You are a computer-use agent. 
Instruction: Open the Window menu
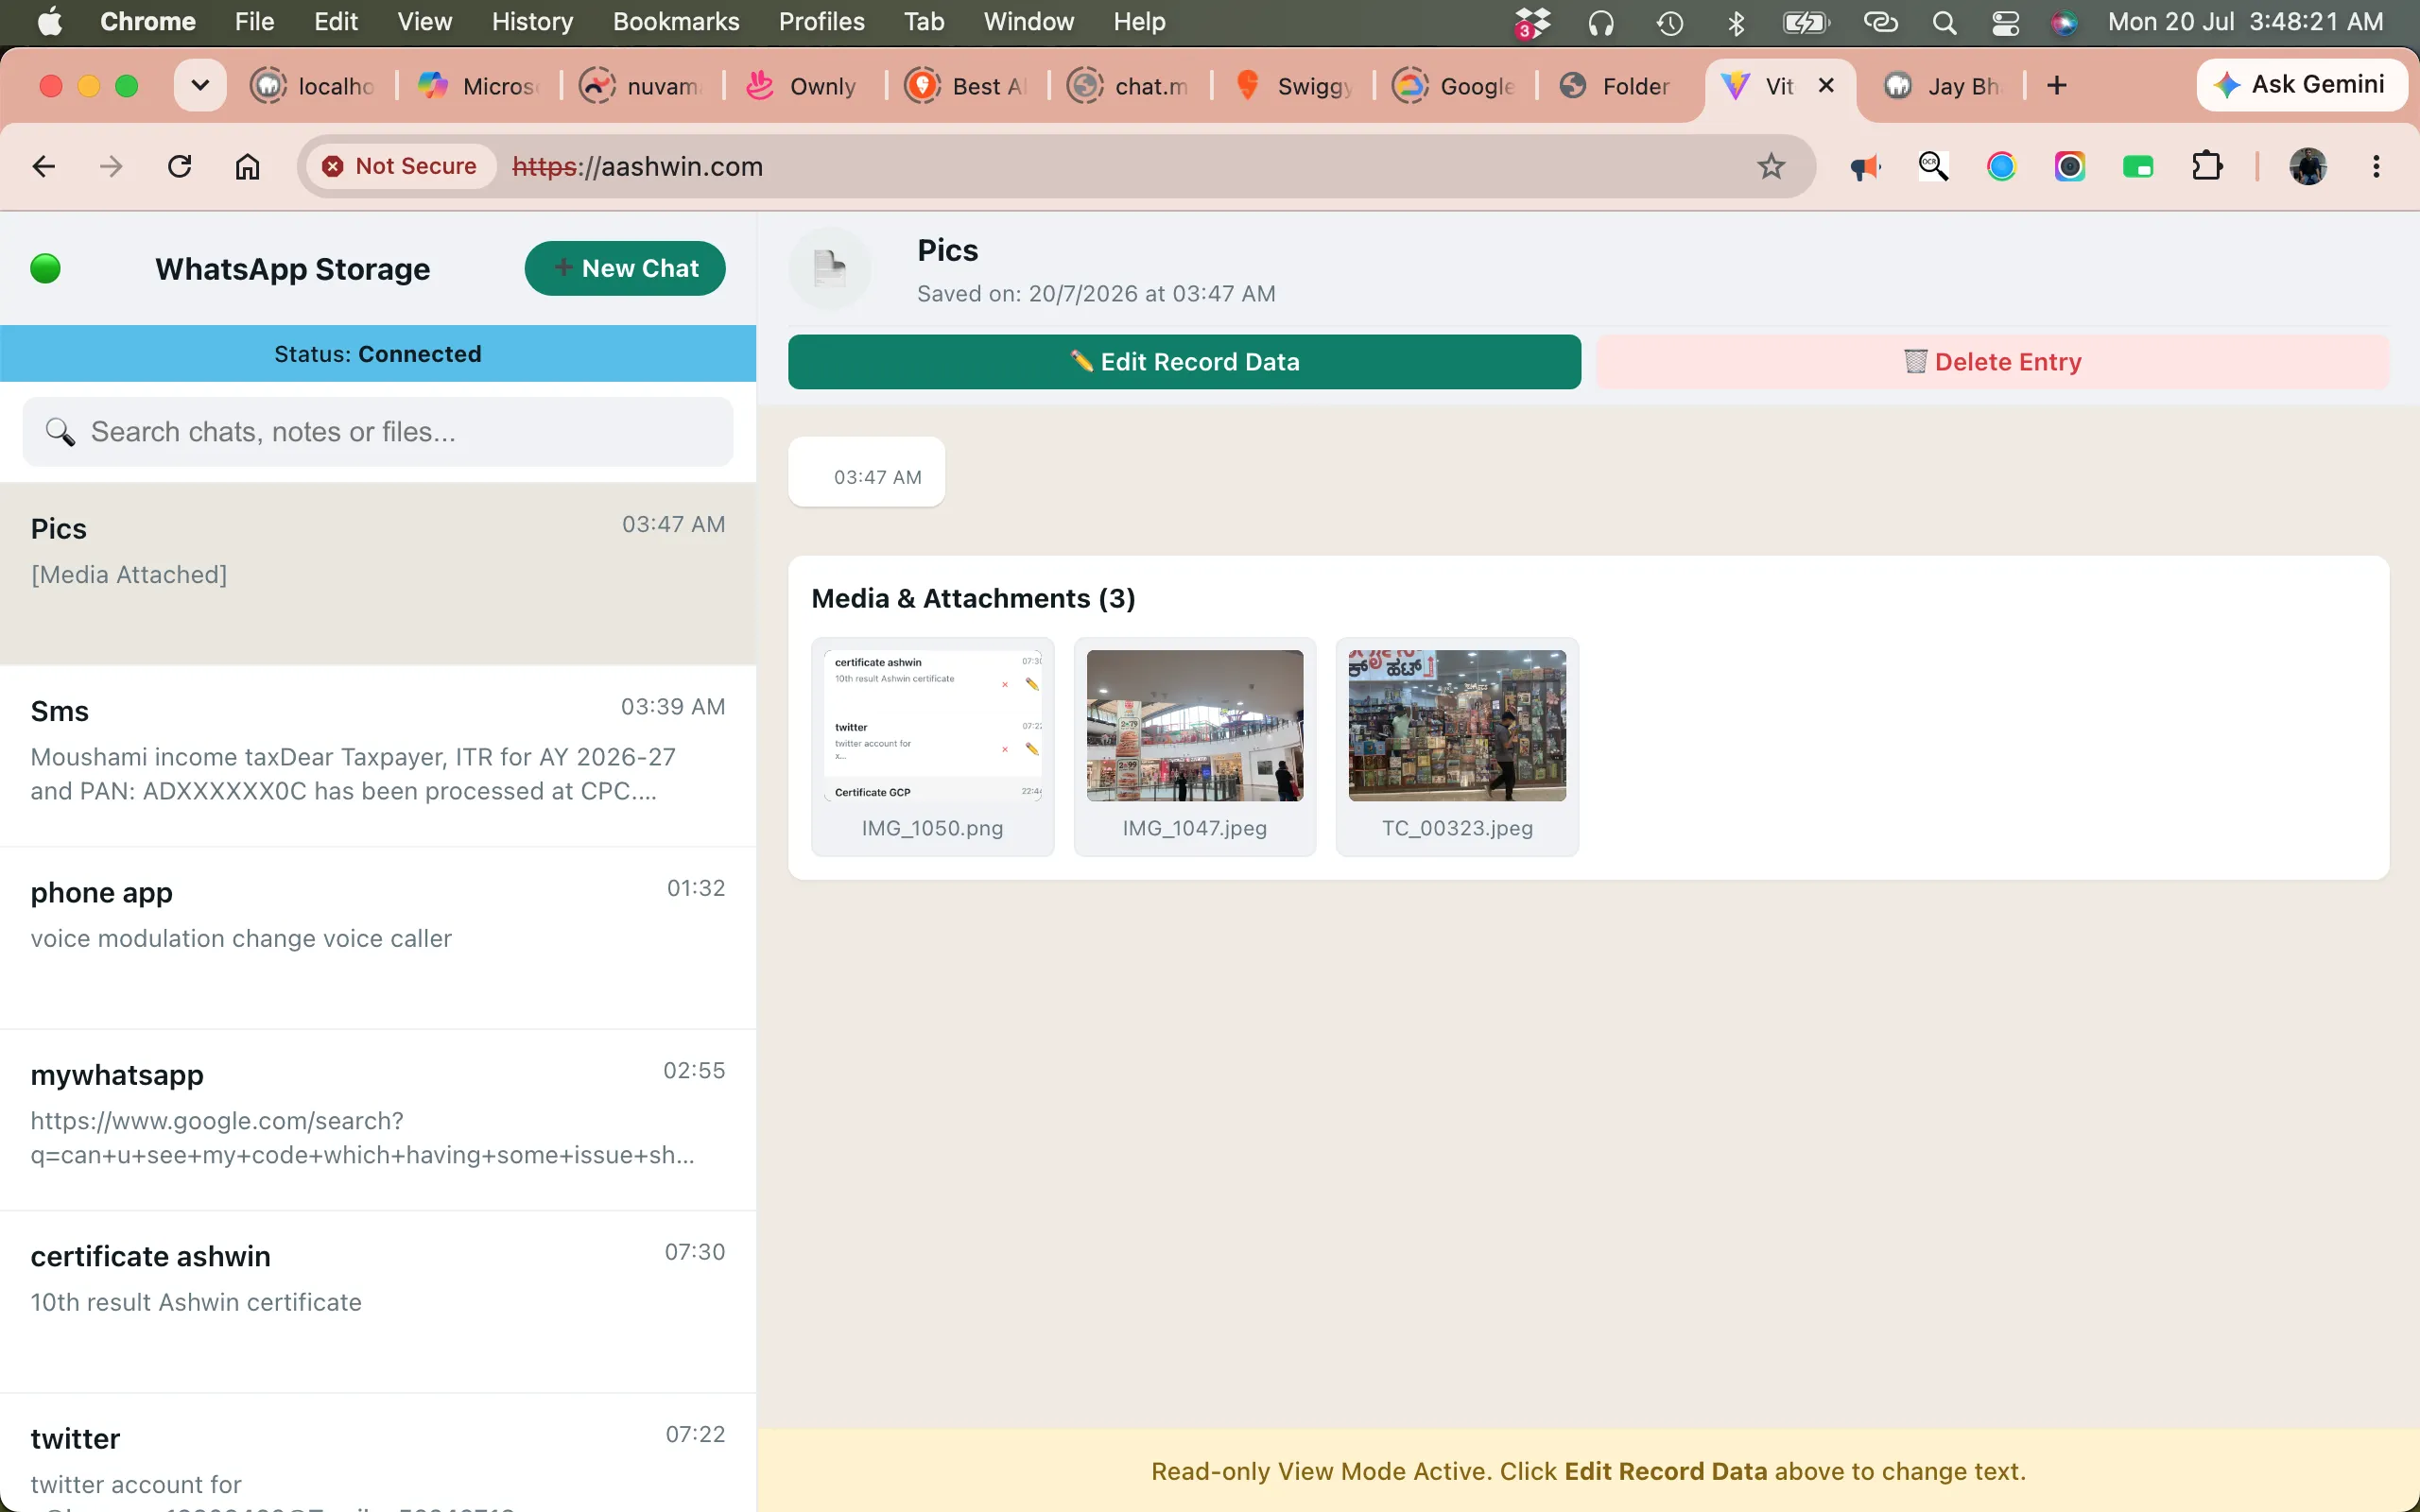coord(1028,22)
